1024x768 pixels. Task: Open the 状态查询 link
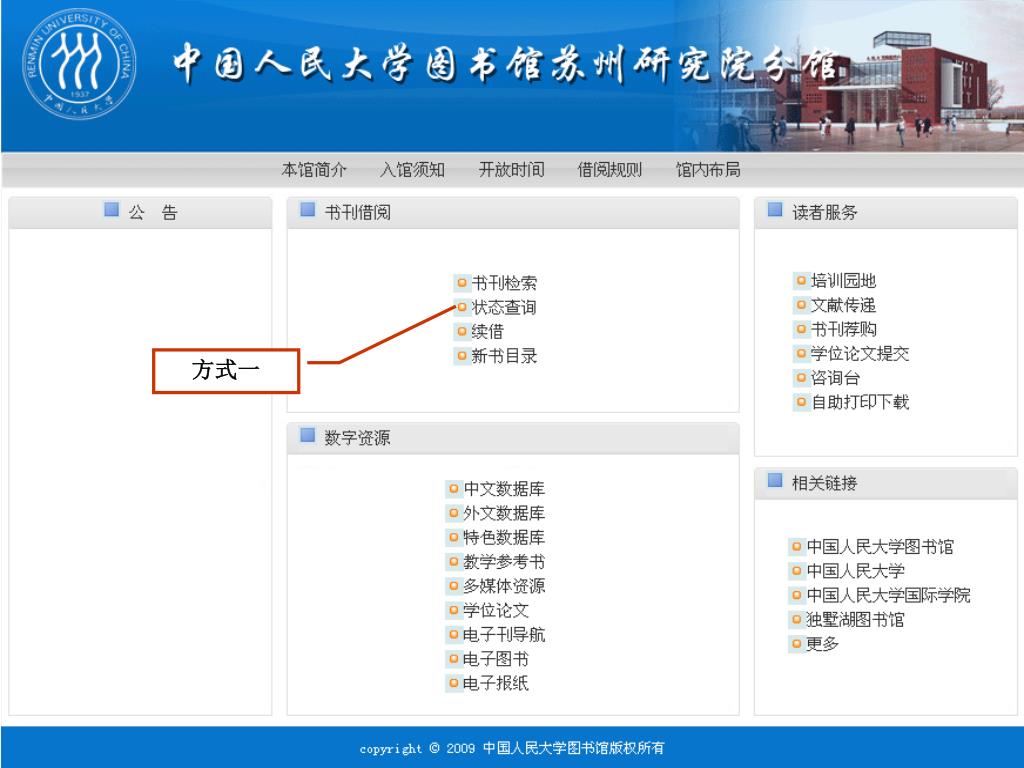click(504, 307)
